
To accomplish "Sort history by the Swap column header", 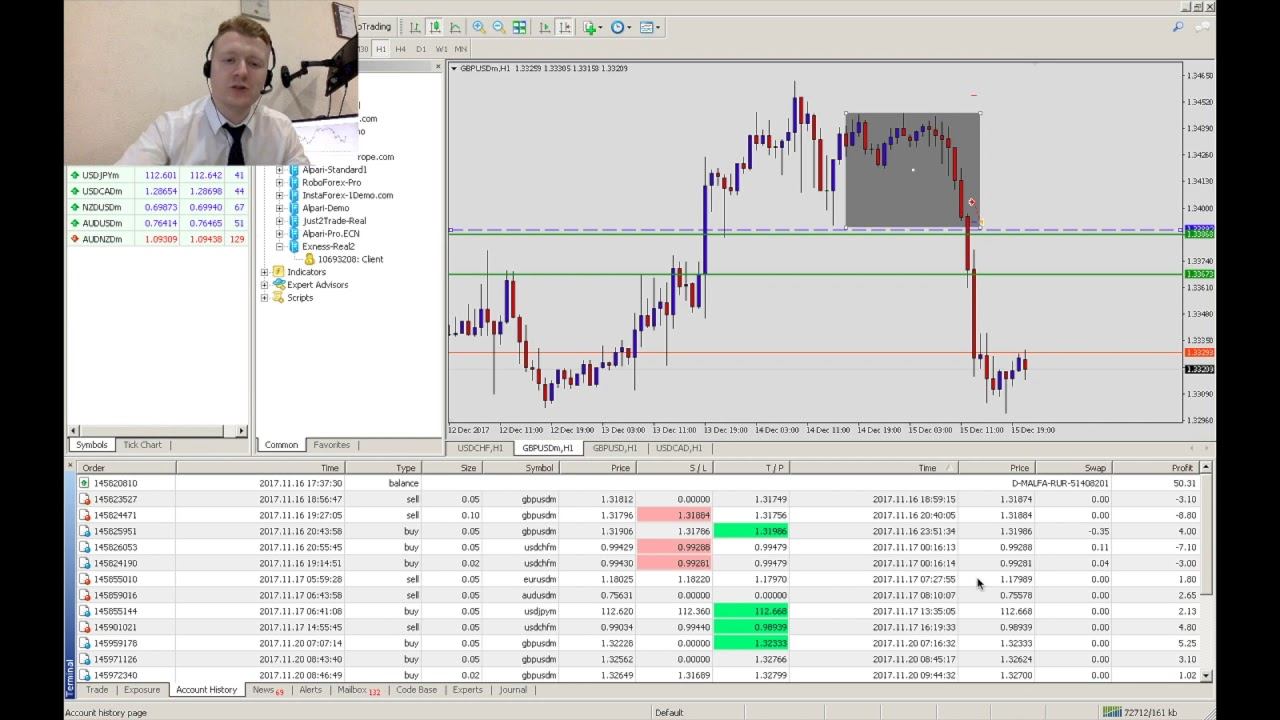I will 1074,468.
